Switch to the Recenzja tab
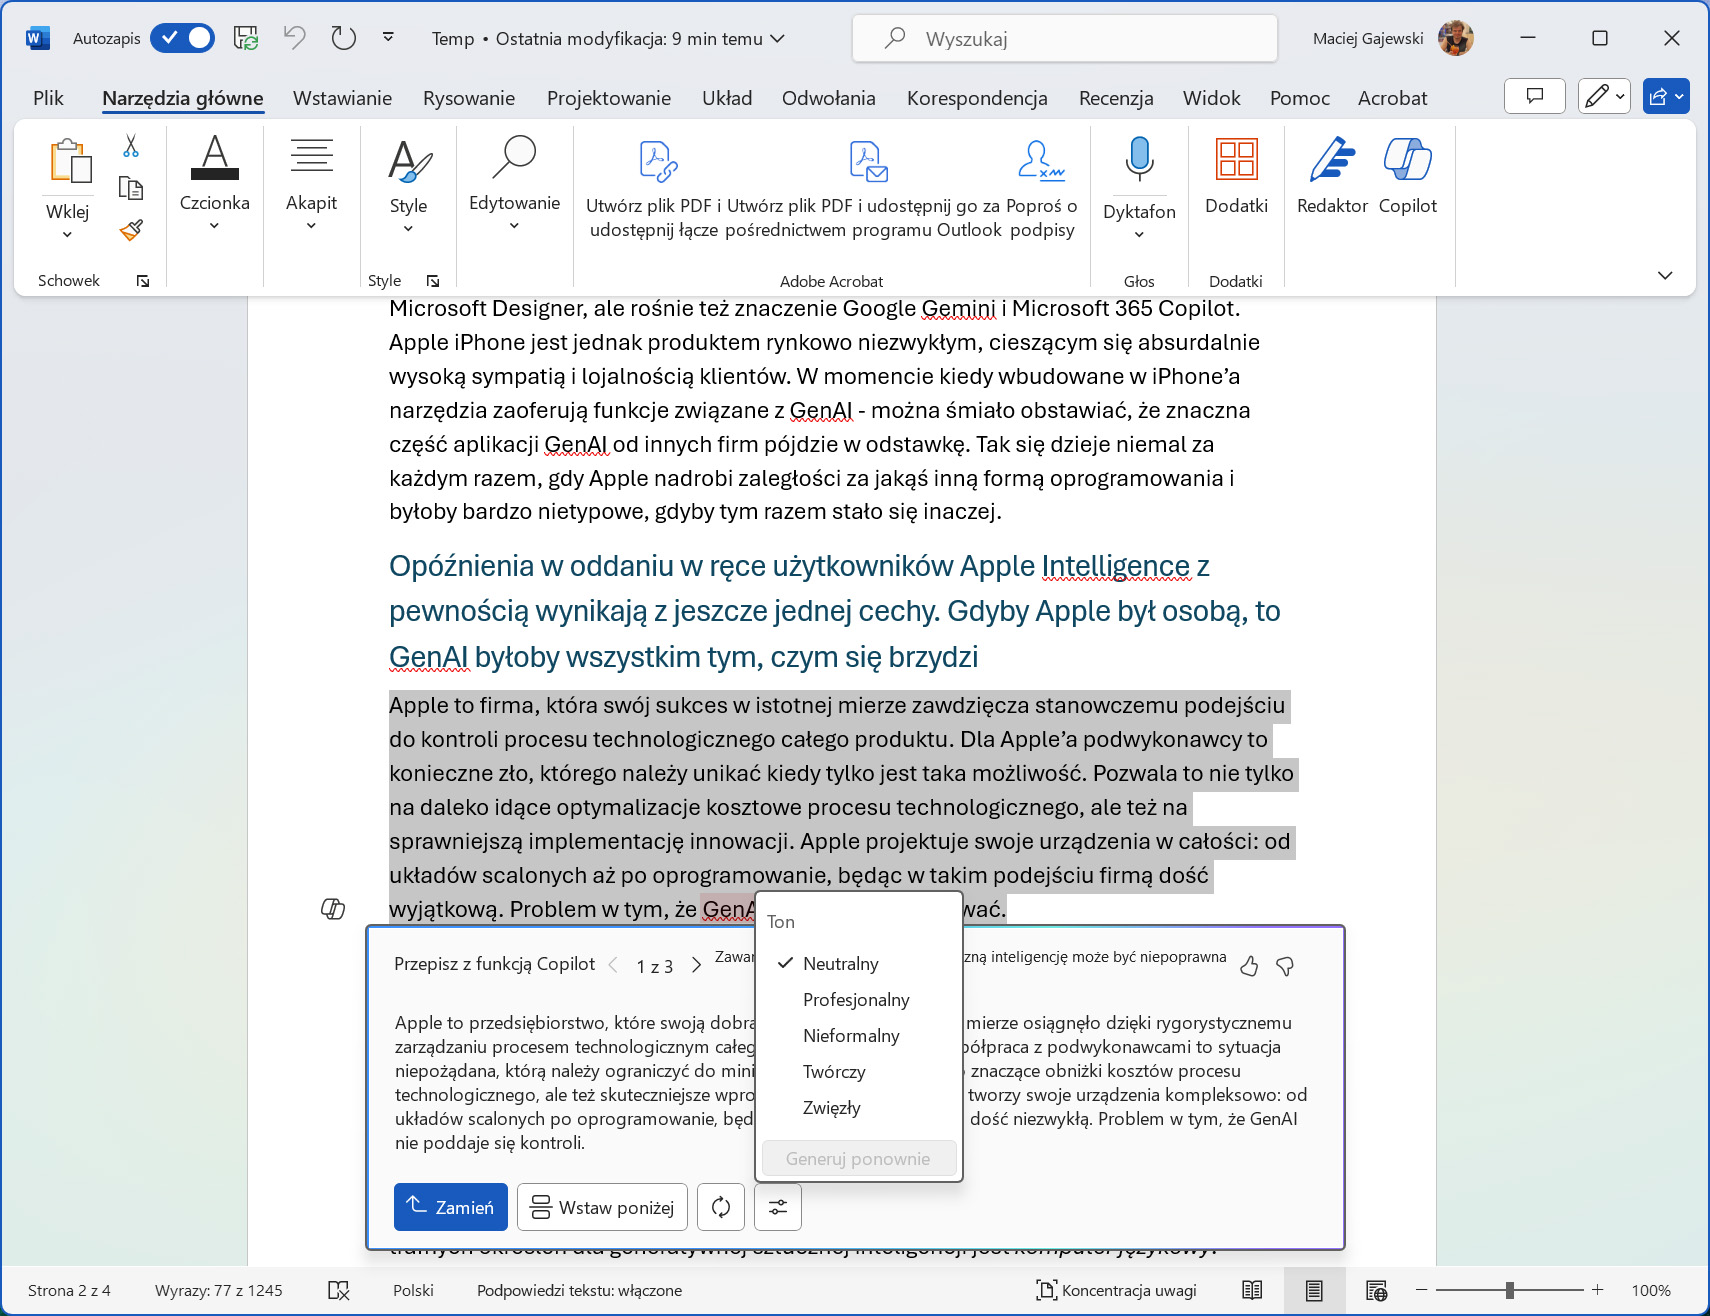The height and width of the screenshot is (1316, 1710). coord(1116,98)
